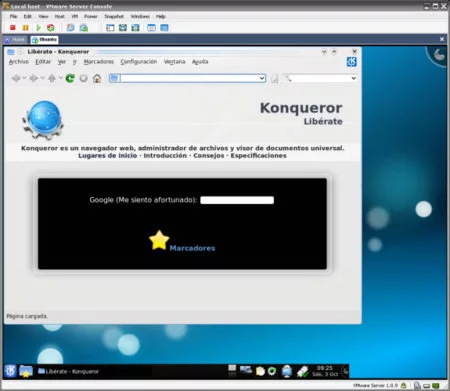Go forward with Konqueror's forward arrow
Image resolution: width=450 pixels, height=391 pixels.
point(33,78)
